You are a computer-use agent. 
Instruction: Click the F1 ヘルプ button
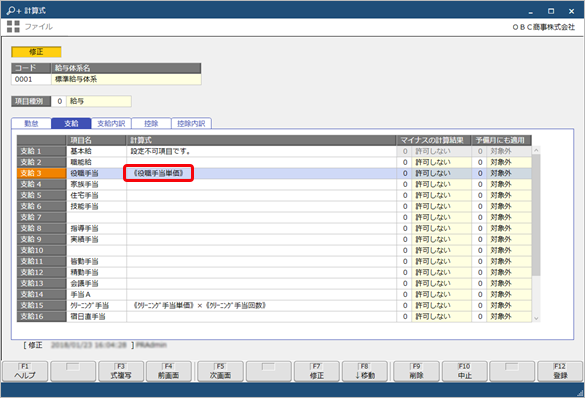click(x=25, y=371)
